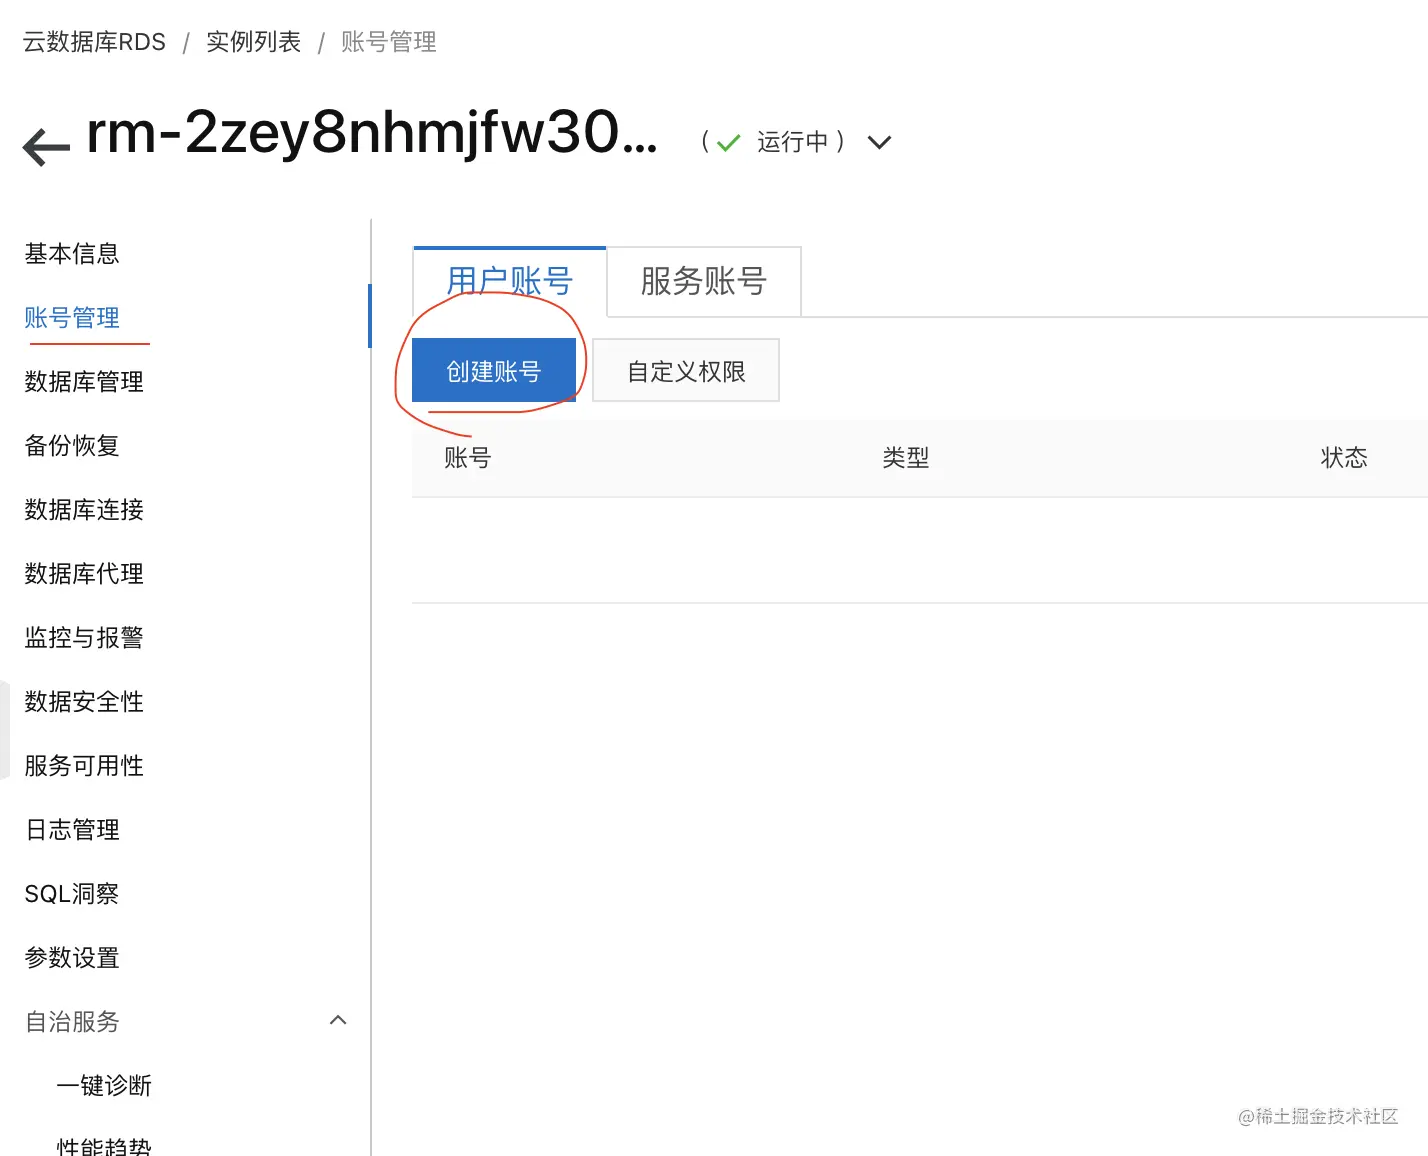1428x1156 pixels.
Task: Open 监控与报警 in the sidebar
Action: 84,638
